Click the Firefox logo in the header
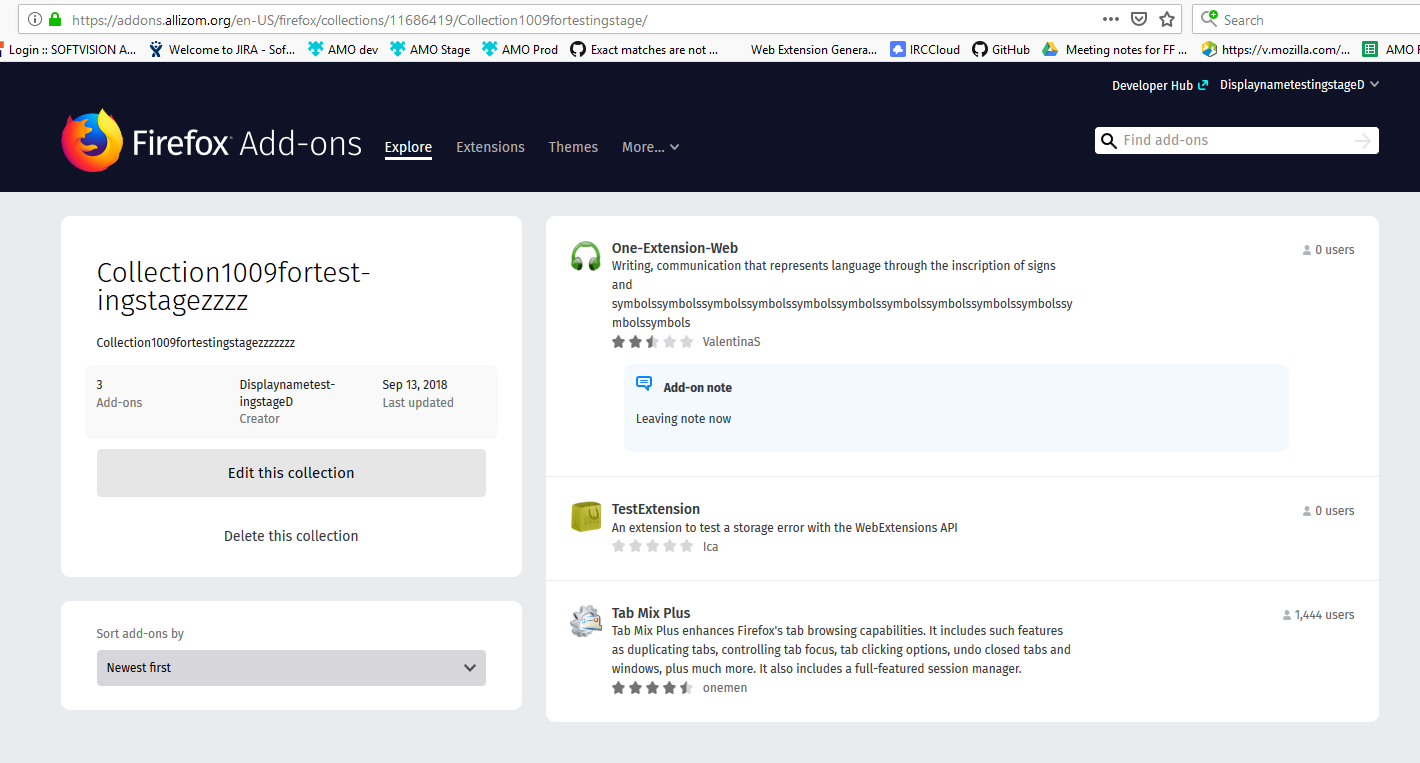The width and height of the screenshot is (1420, 763). pos(92,141)
